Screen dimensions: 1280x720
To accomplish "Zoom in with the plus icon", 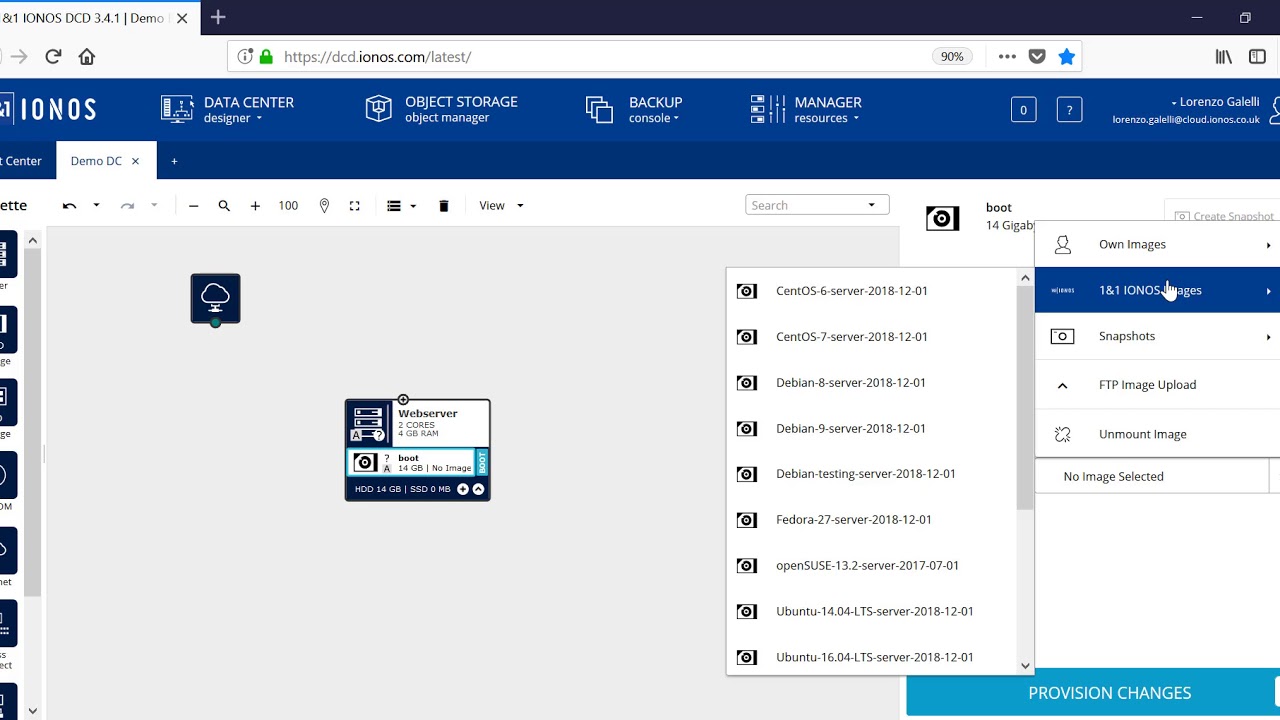I will (x=255, y=206).
